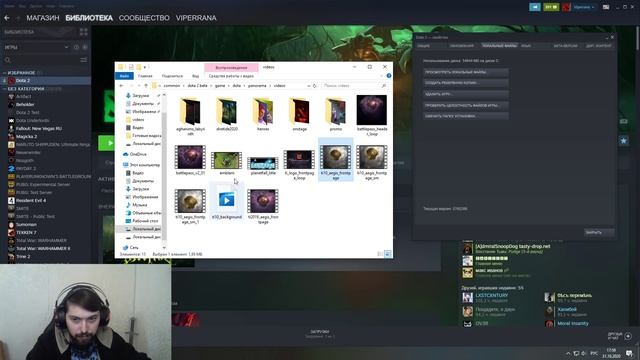Select the battlepass_header_loop video file

click(x=372, y=116)
